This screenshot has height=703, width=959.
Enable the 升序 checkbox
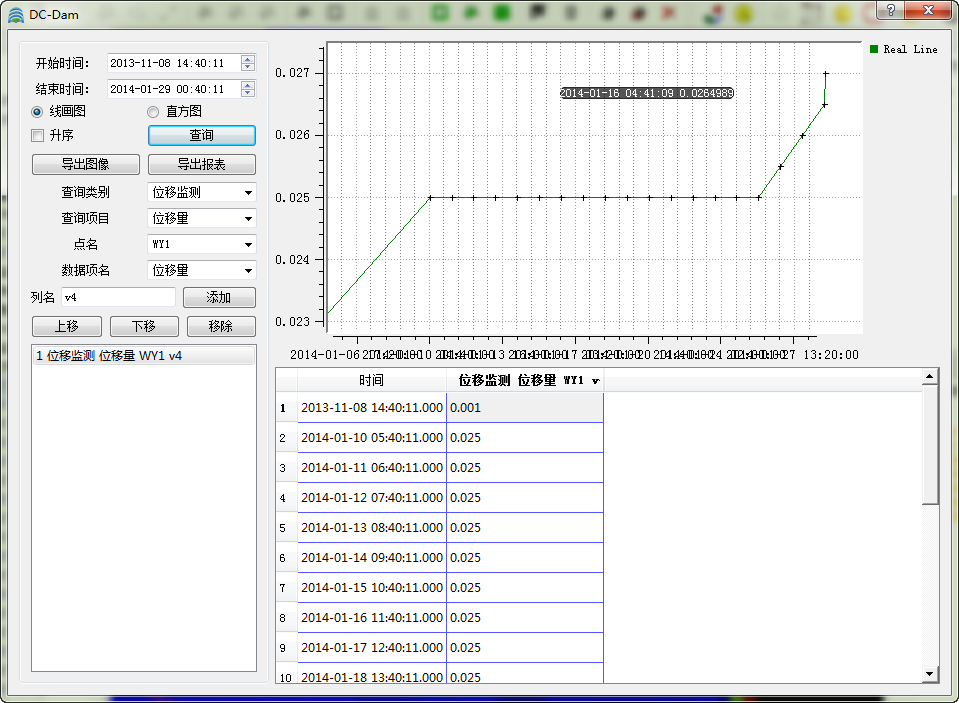click(38, 135)
